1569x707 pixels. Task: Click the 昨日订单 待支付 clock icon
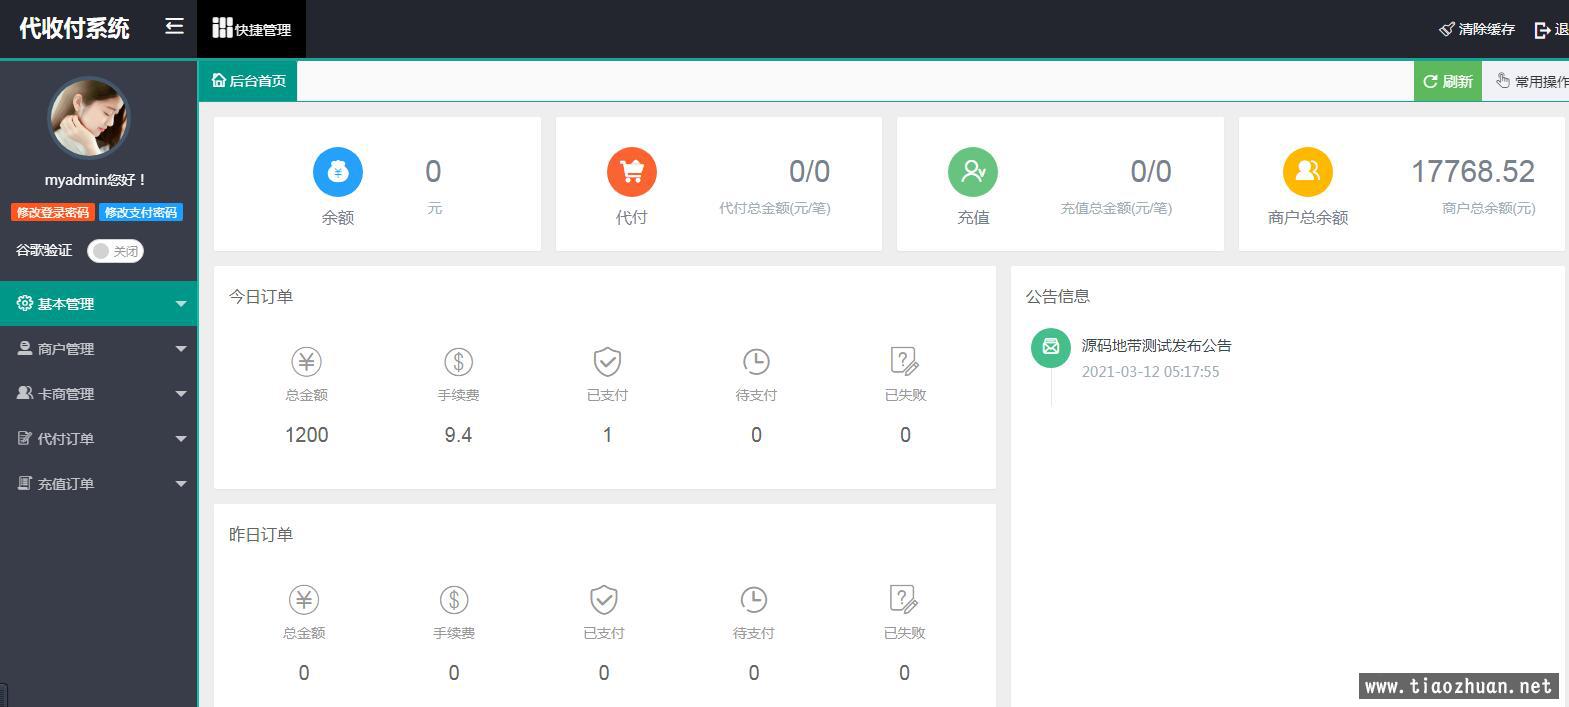click(x=754, y=599)
